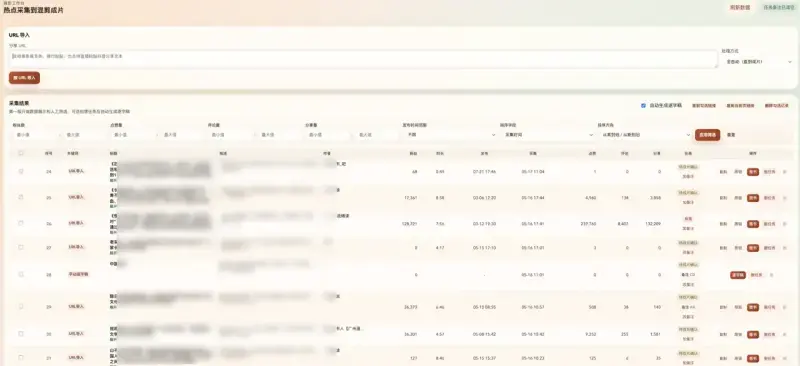800x366 pixels.
Task: Click the comments value 8,407
Action: (x=622, y=224)
